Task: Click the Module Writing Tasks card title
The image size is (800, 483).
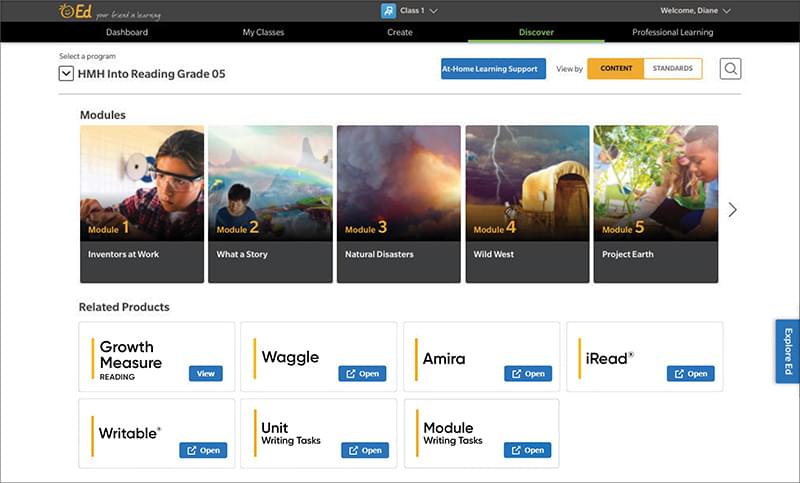Action: [x=453, y=433]
